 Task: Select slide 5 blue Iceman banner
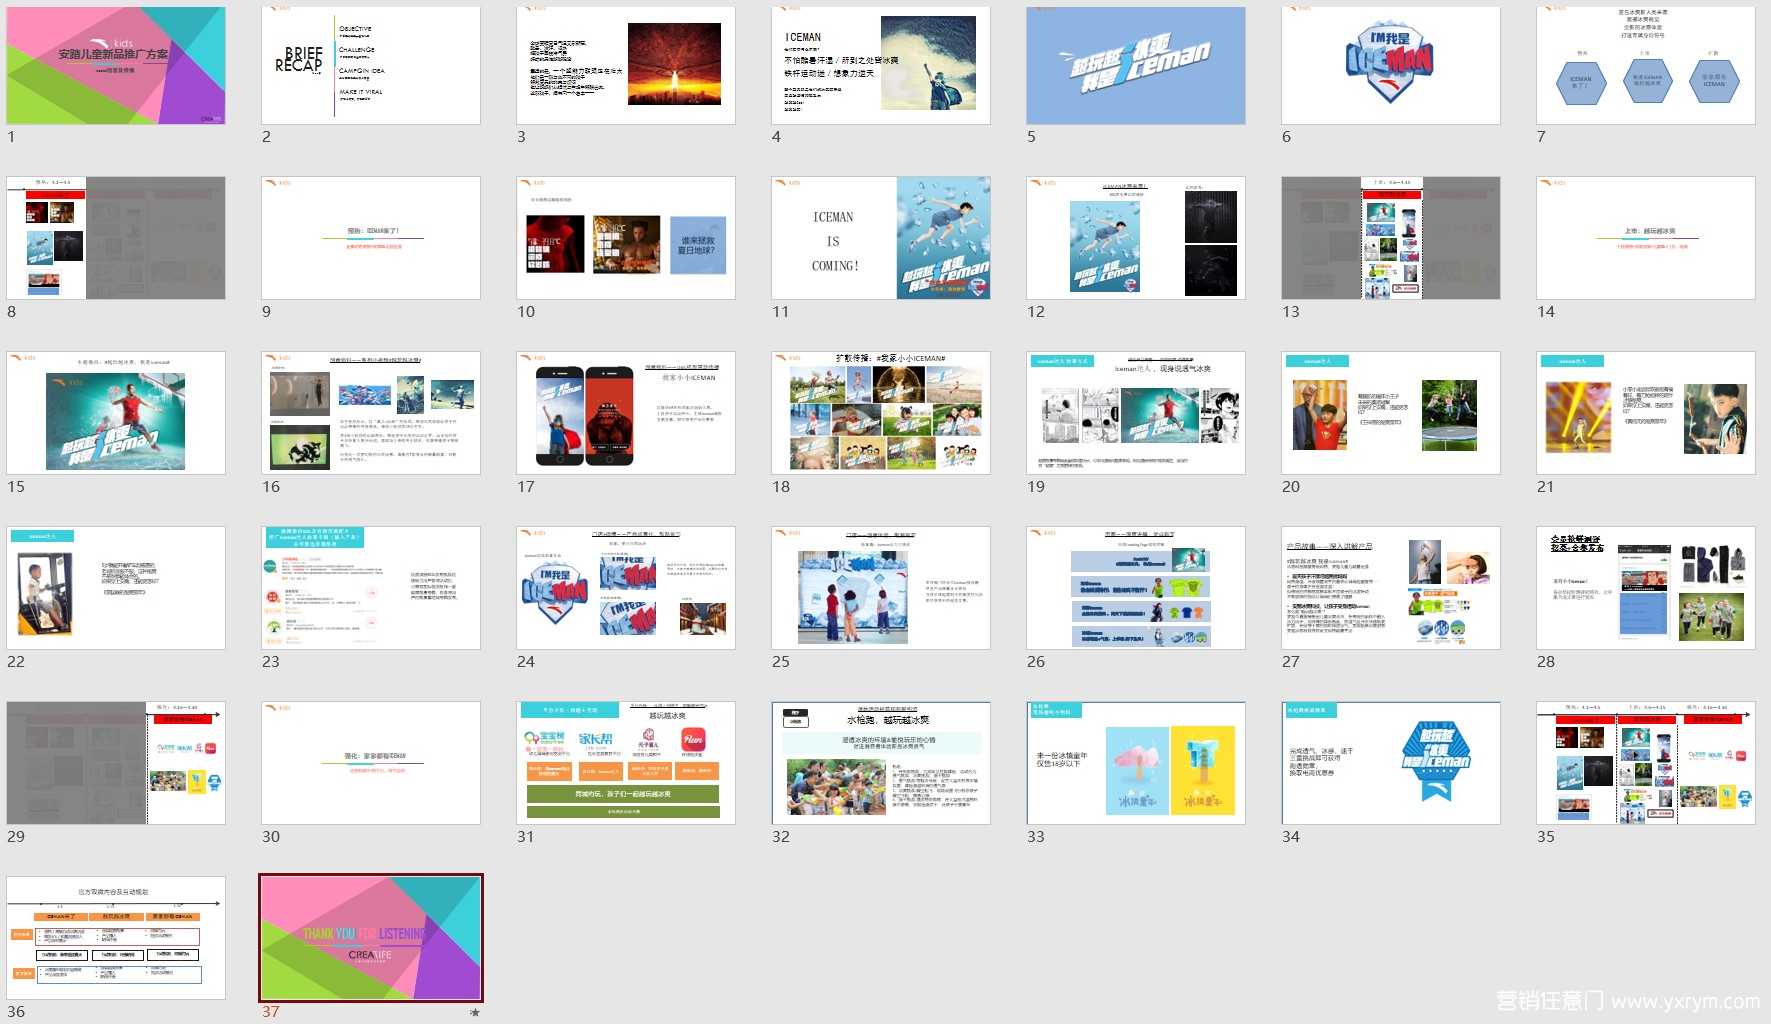1136,65
